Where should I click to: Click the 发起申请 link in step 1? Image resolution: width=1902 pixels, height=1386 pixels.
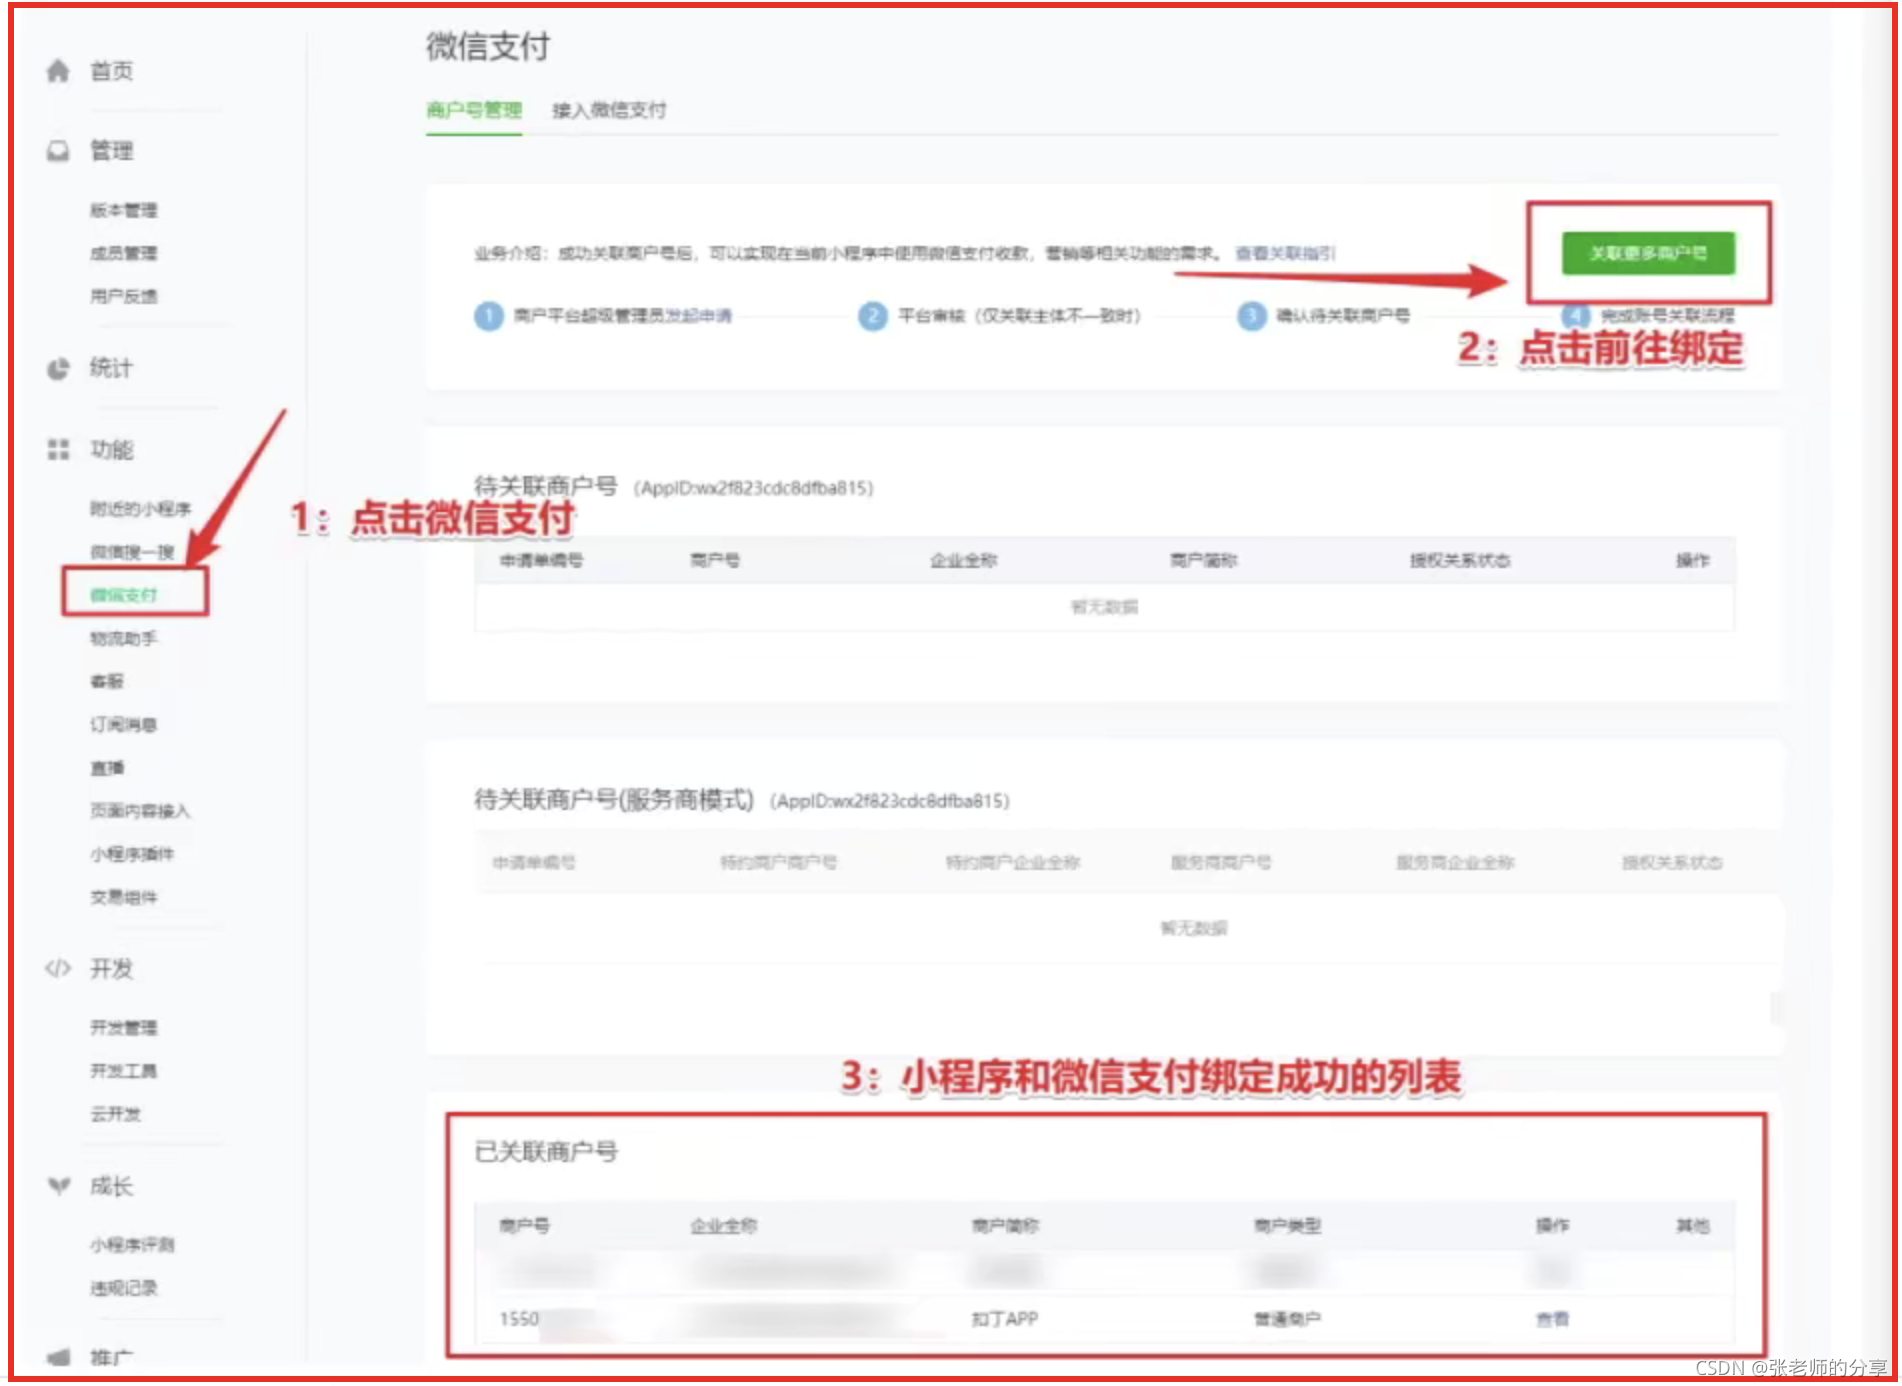click(699, 316)
